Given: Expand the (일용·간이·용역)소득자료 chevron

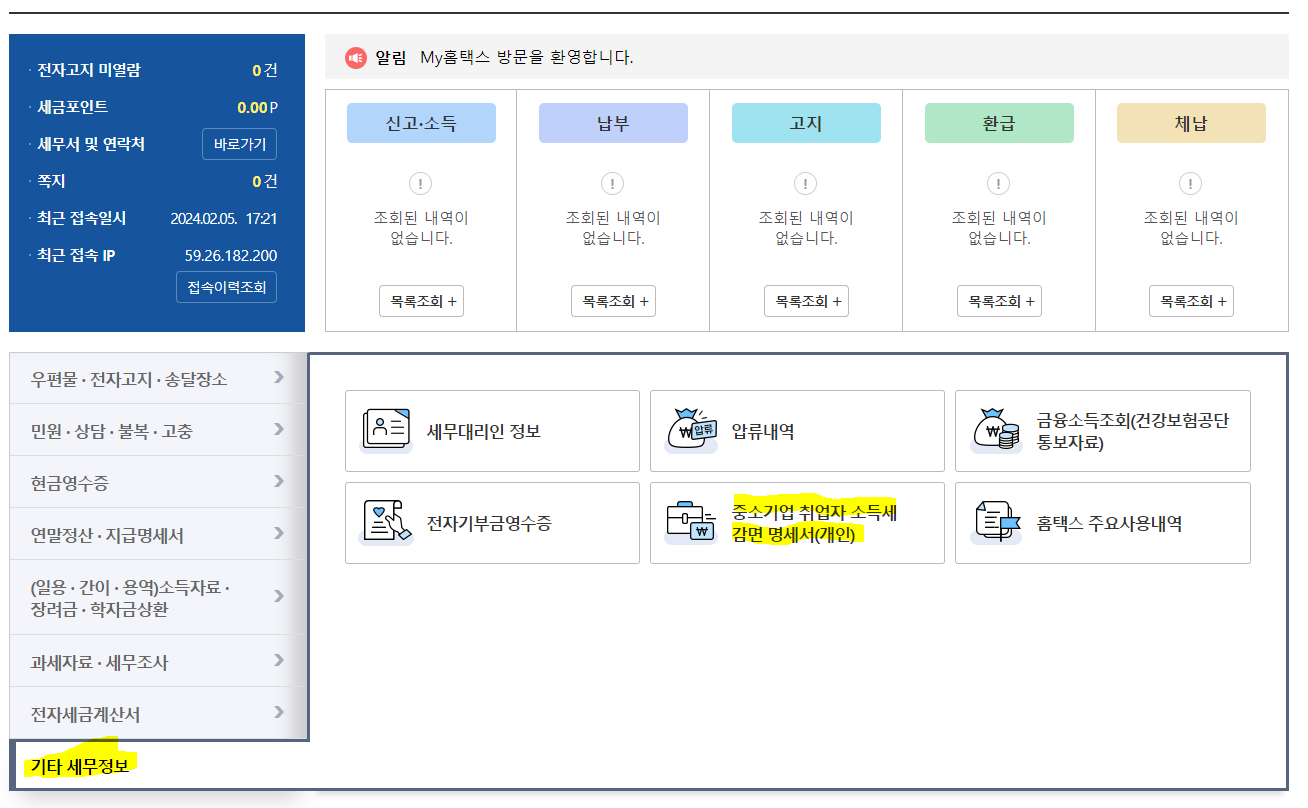Looking at the screenshot, I should pyautogui.click(x=279, y=597).
